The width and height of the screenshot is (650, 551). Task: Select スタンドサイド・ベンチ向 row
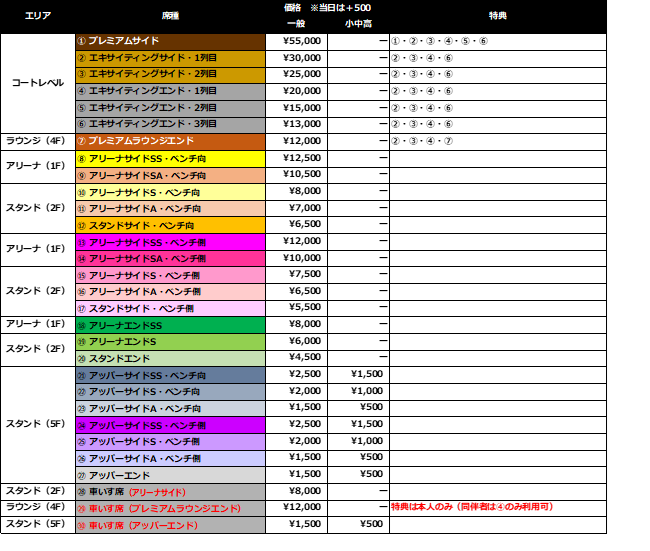170,226
